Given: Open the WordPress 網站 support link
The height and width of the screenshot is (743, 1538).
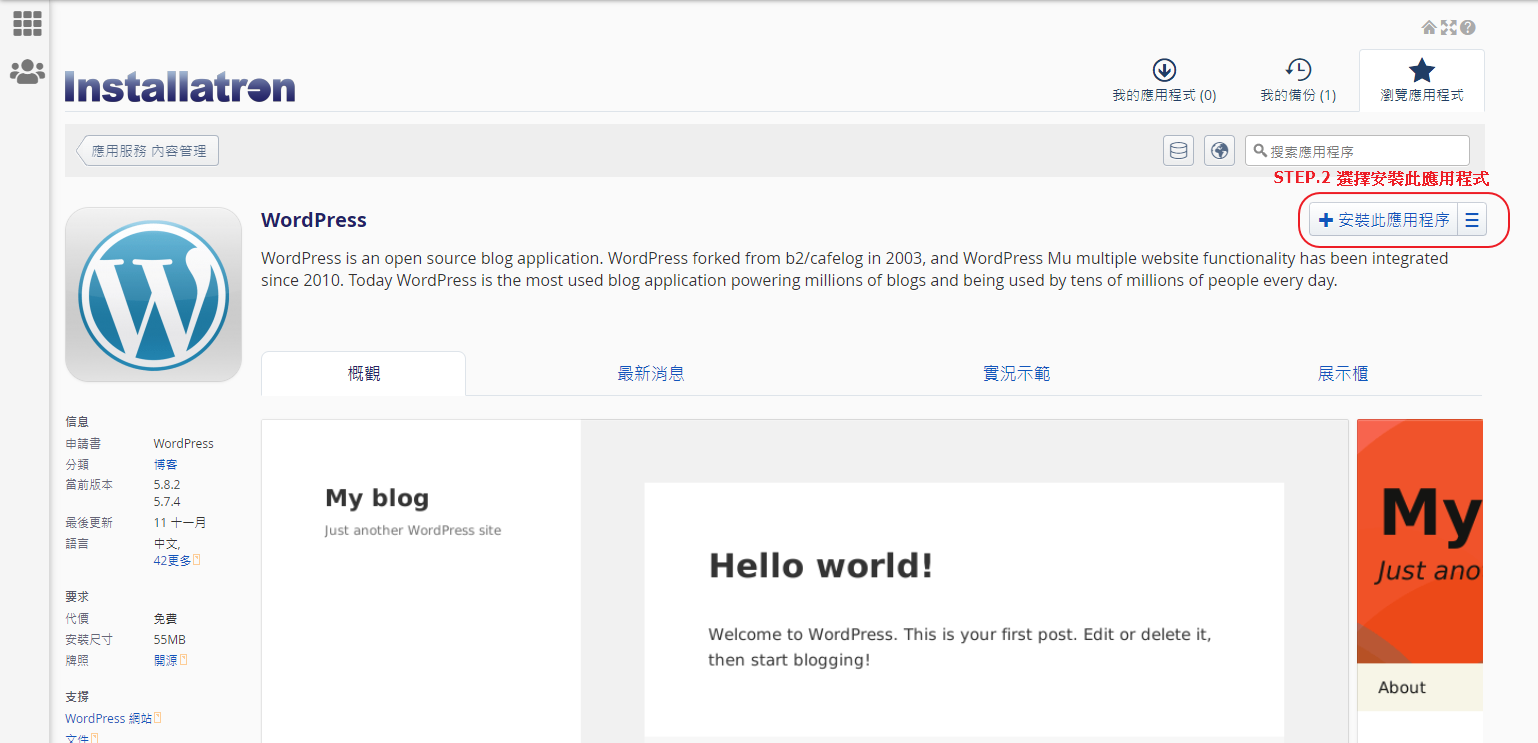Looking at the screenshot, I should pyautogui.click(x=109, y=718).
